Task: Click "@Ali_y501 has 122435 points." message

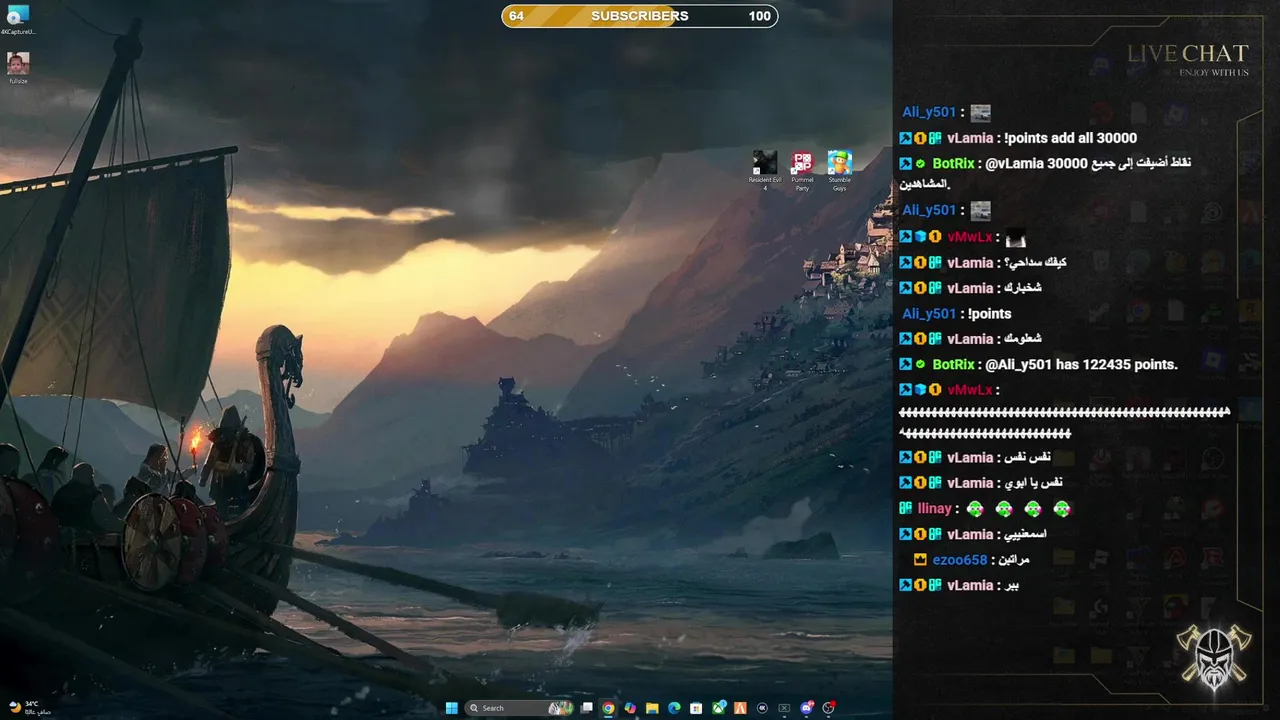Action: (x=1081, y=365)
